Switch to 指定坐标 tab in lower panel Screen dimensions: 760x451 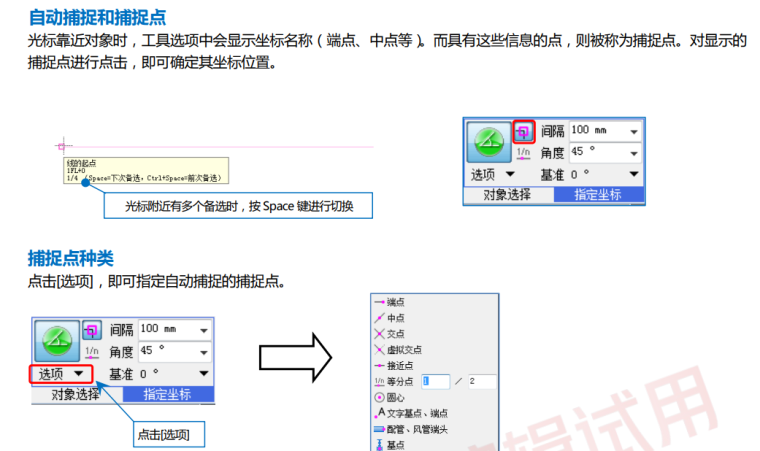tap(169, 394)
